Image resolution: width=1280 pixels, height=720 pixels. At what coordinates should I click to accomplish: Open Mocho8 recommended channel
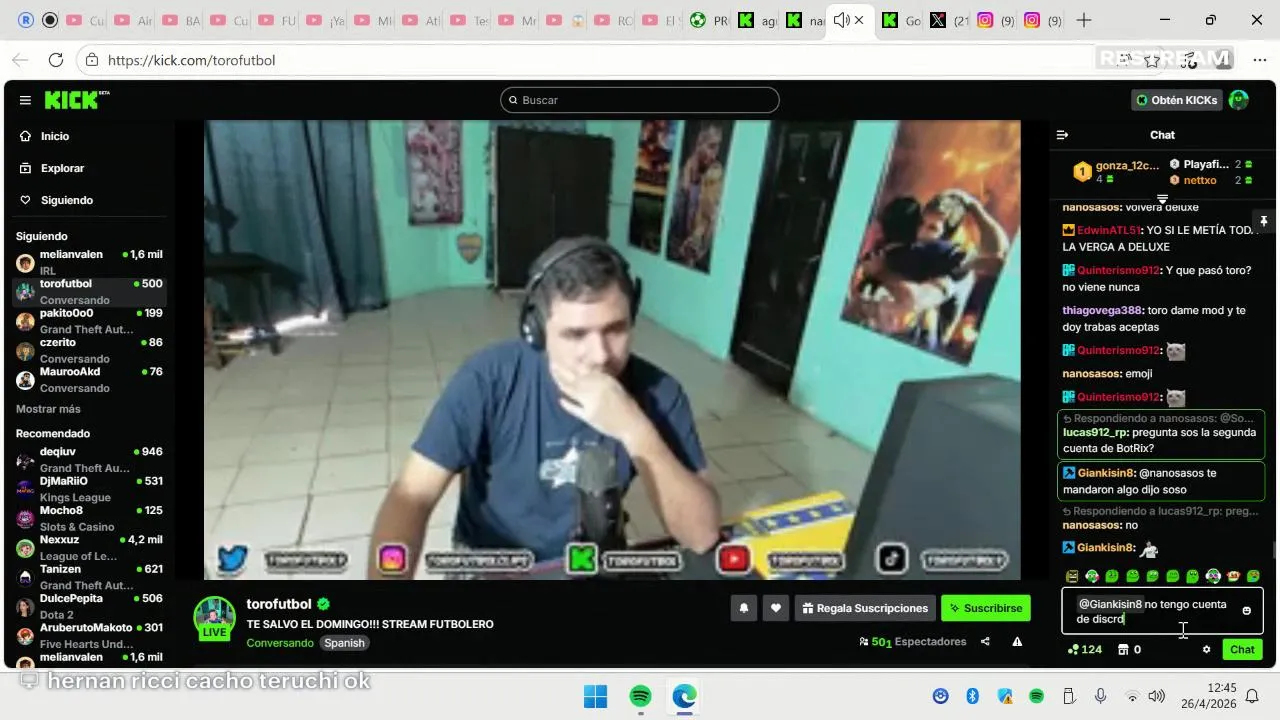[x=89, y=518]
